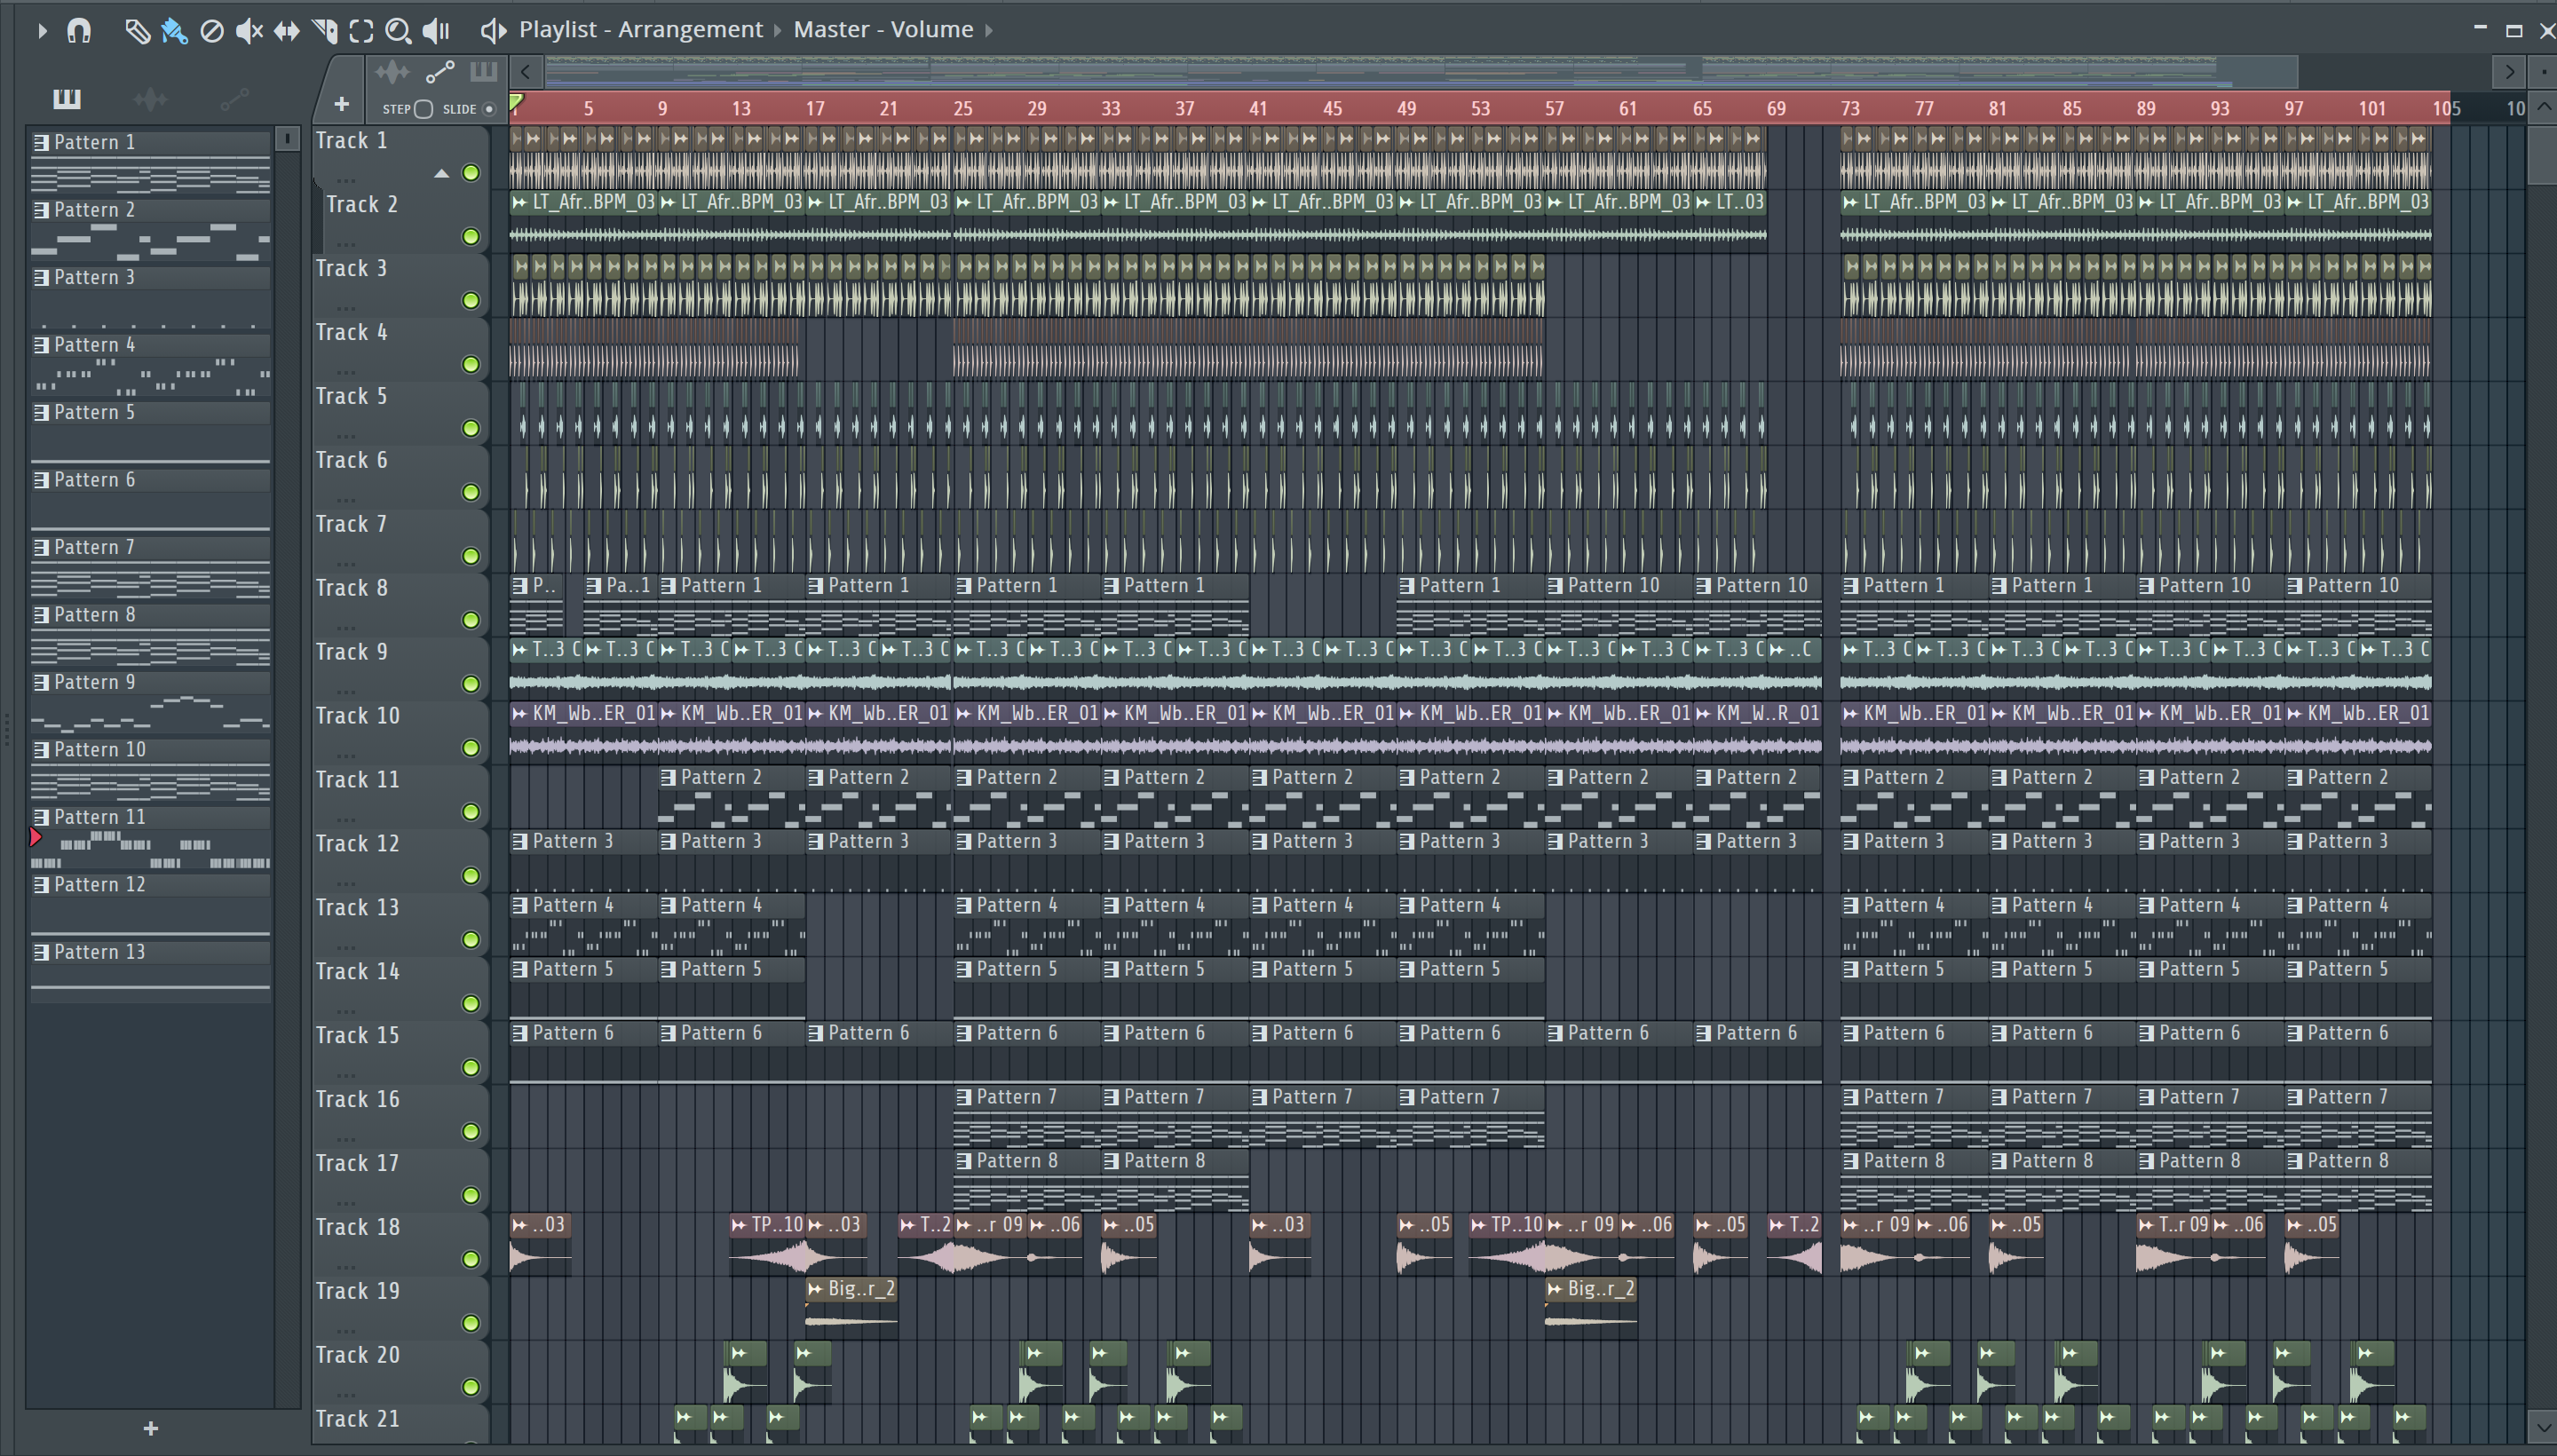Viewport: 2557px width, 1456px height.
Task: Click first LT_Afr..BPM_03 clip menu icon
Action: [x=520, y=202]
